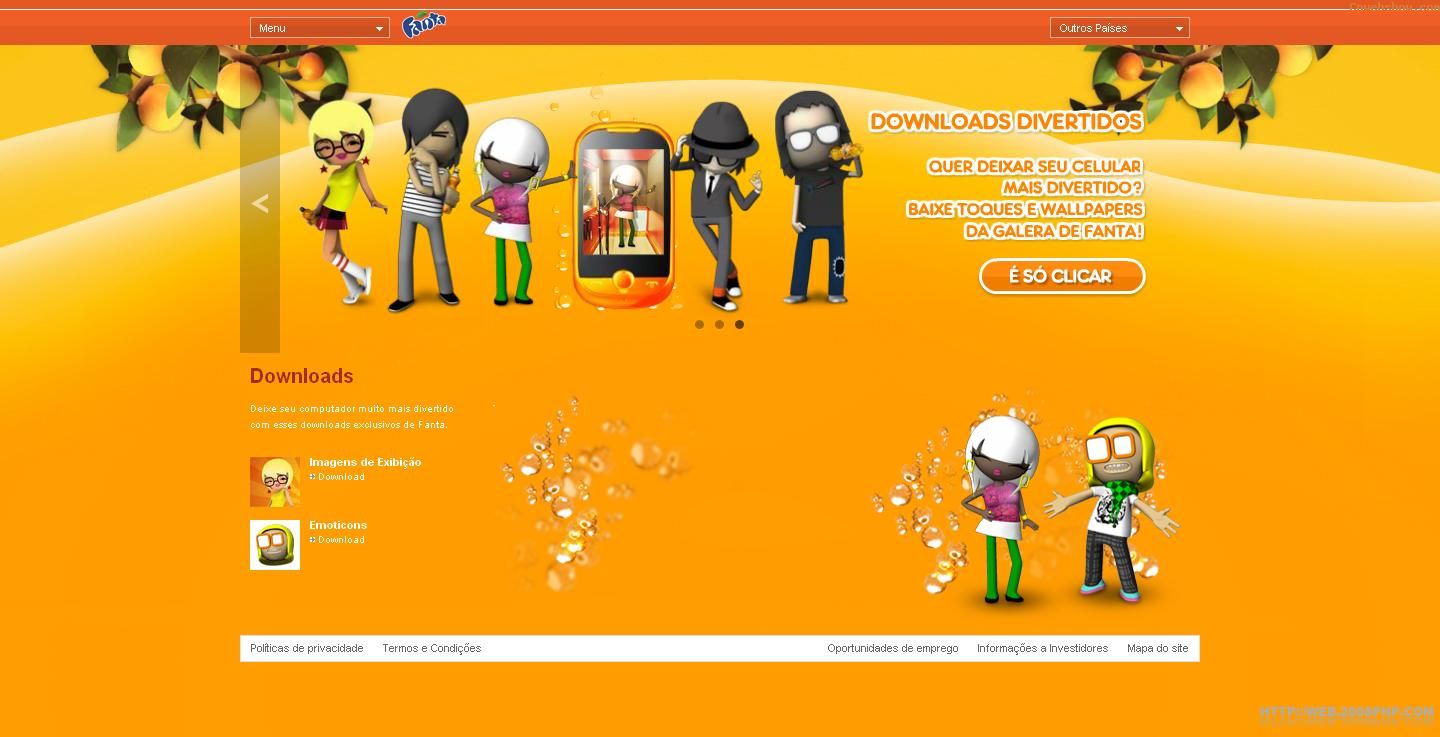Click the Downloads section heading
The height and width of the screenshot is (737, 1440).
click(302, 376)
